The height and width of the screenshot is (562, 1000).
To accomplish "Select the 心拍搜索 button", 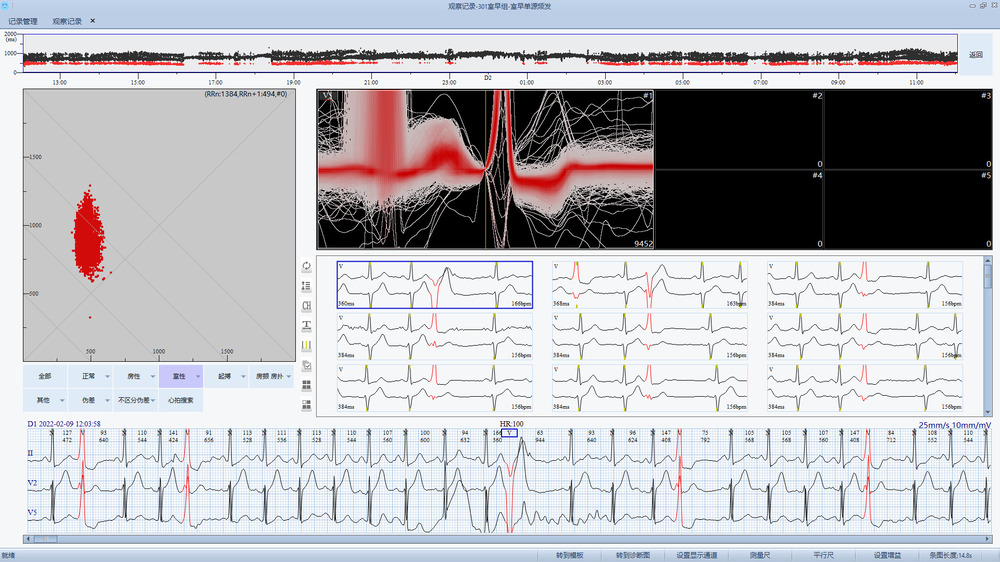I will (x=181, y=400).
